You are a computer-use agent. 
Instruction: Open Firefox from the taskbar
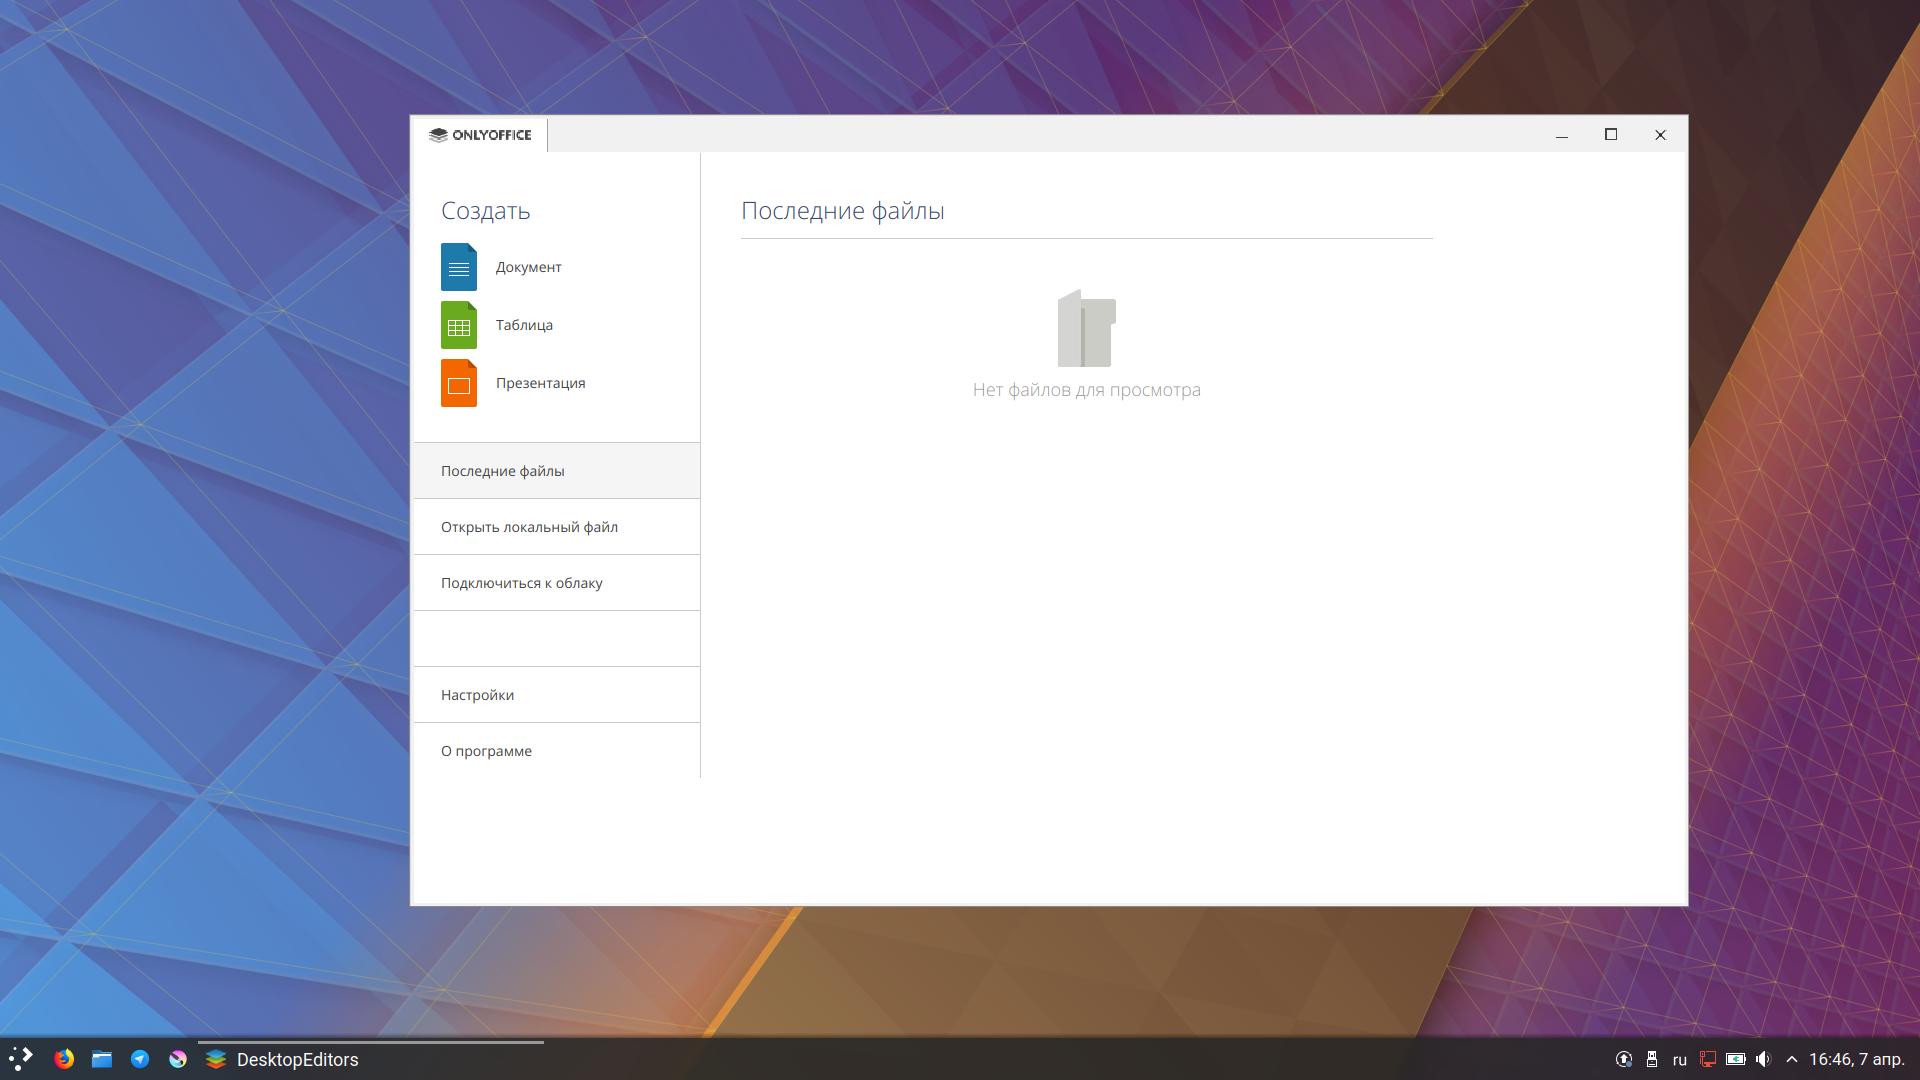tap(64, 1059)
